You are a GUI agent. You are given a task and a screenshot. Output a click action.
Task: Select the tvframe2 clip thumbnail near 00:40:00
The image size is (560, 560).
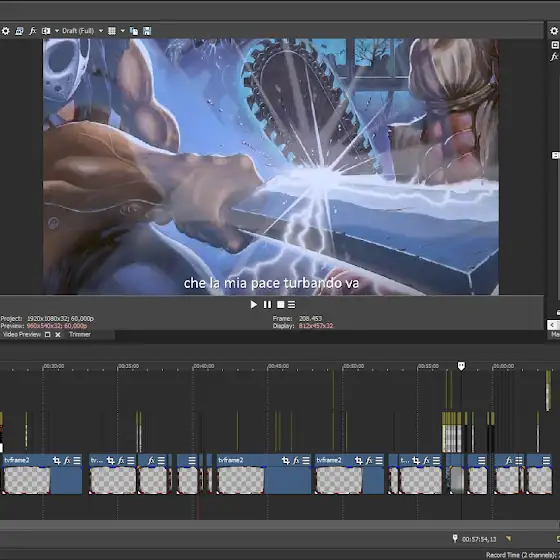pyautogui.click(x=241, y=481)
